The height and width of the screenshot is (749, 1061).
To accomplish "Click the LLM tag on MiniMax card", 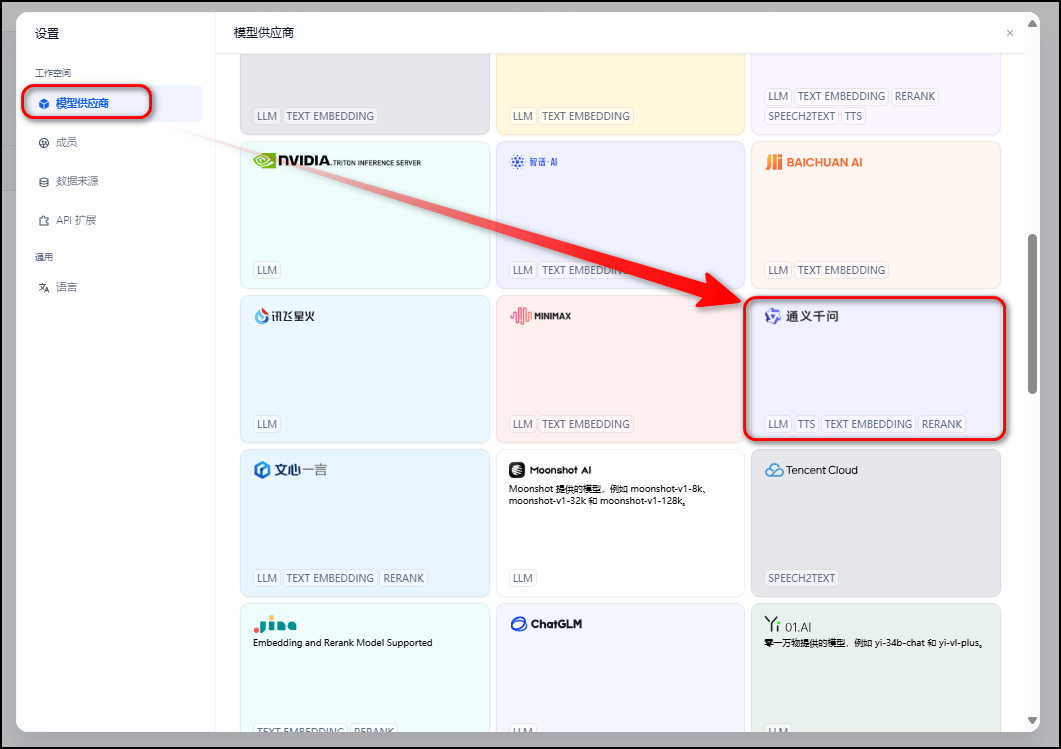I will coord(522,424).
